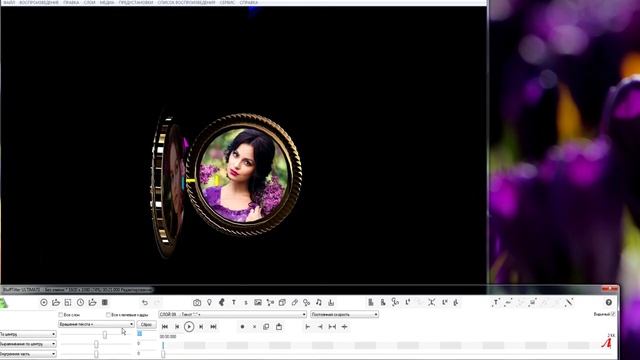Click the camera layer icon in toolbar
This screenshot has width=640, height=360.
tap(197, 302)
